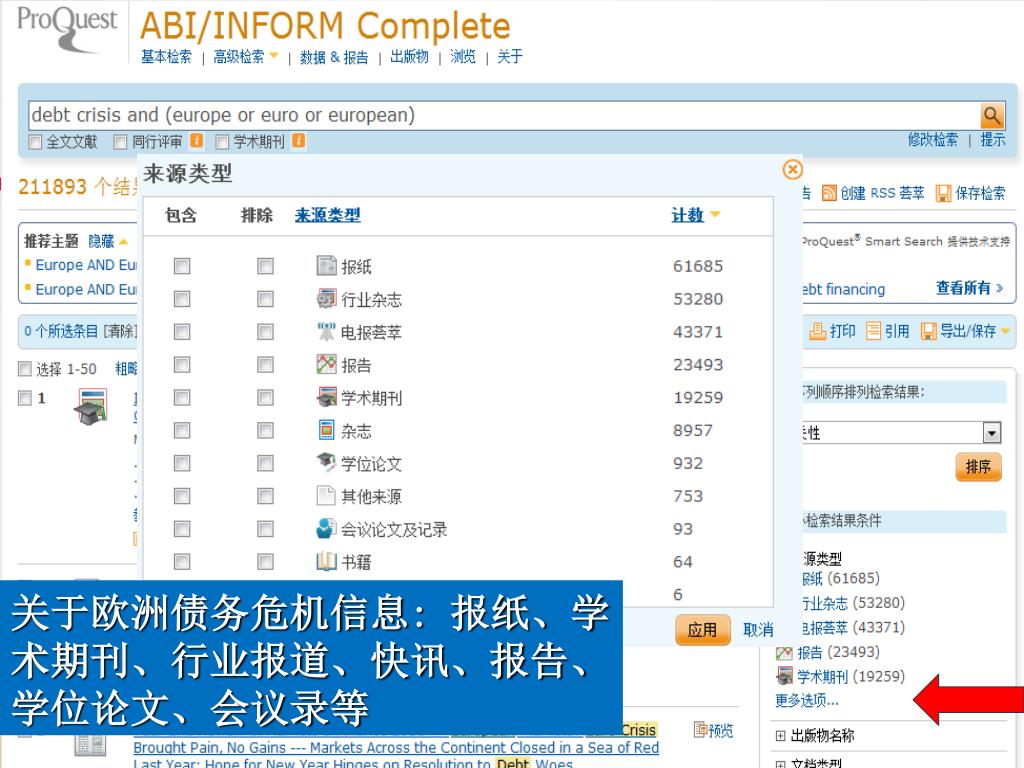
Task: Click result 1 scholarly journal thumbnail icon
Action: tap(91, 407)
